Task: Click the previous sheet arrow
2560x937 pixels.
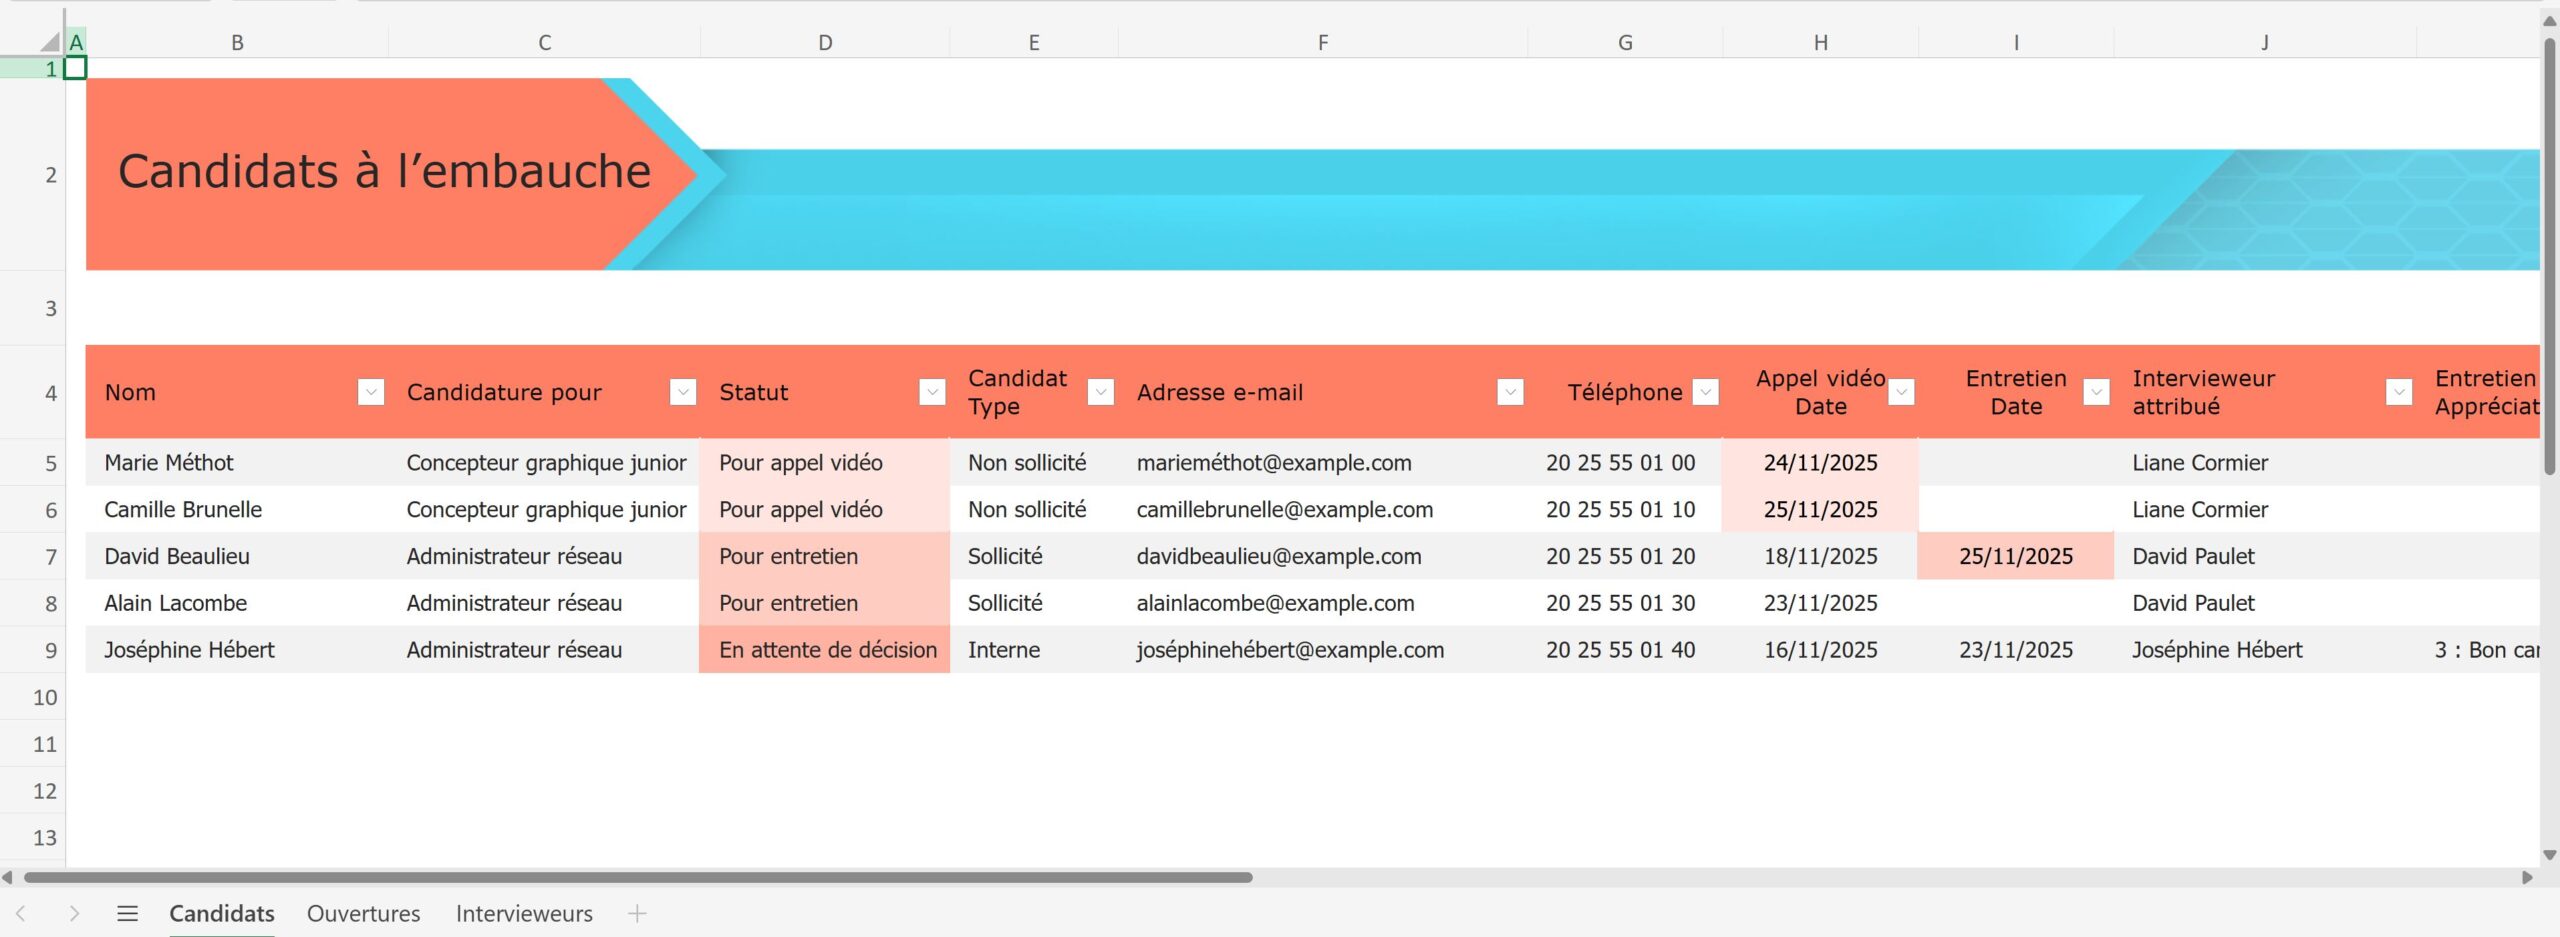Action: point(21,913)
